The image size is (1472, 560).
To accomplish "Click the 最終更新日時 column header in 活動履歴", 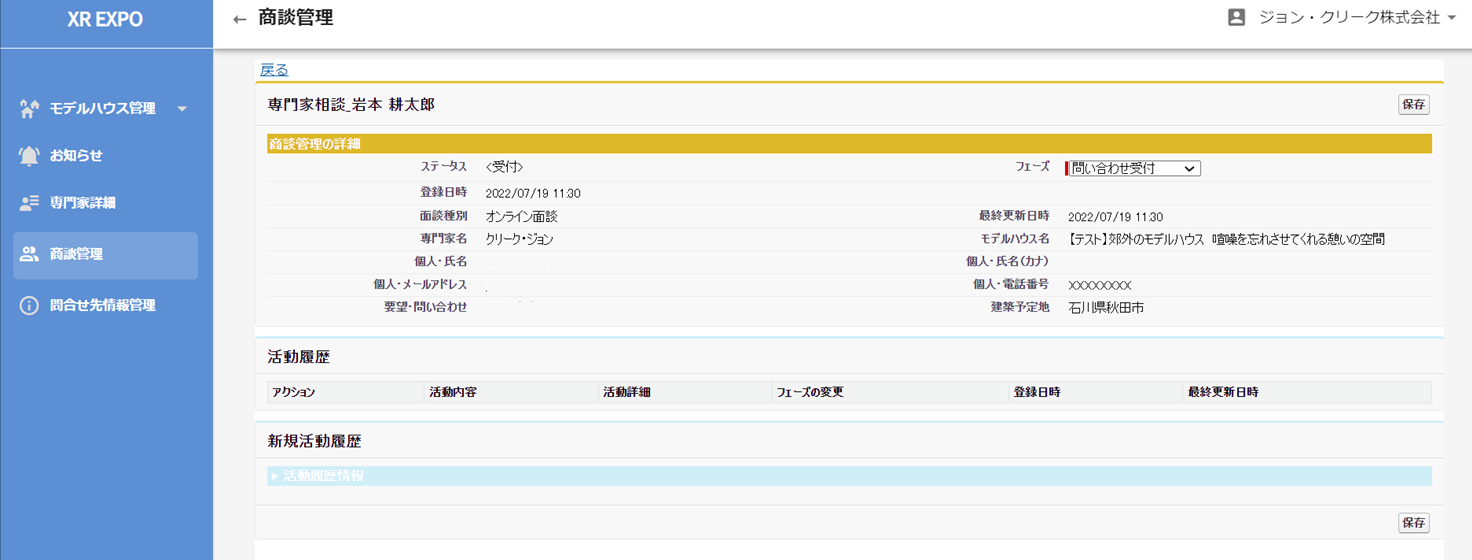I will point(1223,392).
